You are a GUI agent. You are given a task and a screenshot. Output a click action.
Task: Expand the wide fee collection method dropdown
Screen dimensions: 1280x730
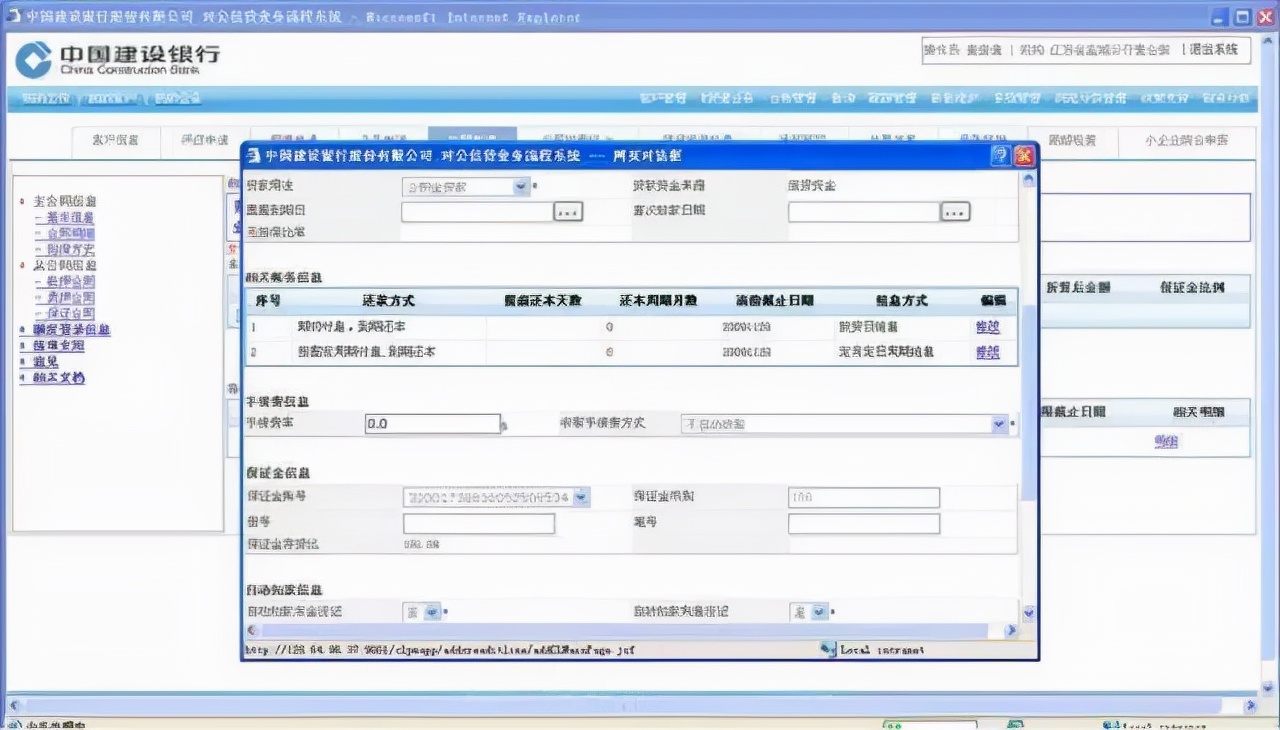[998, 424]
